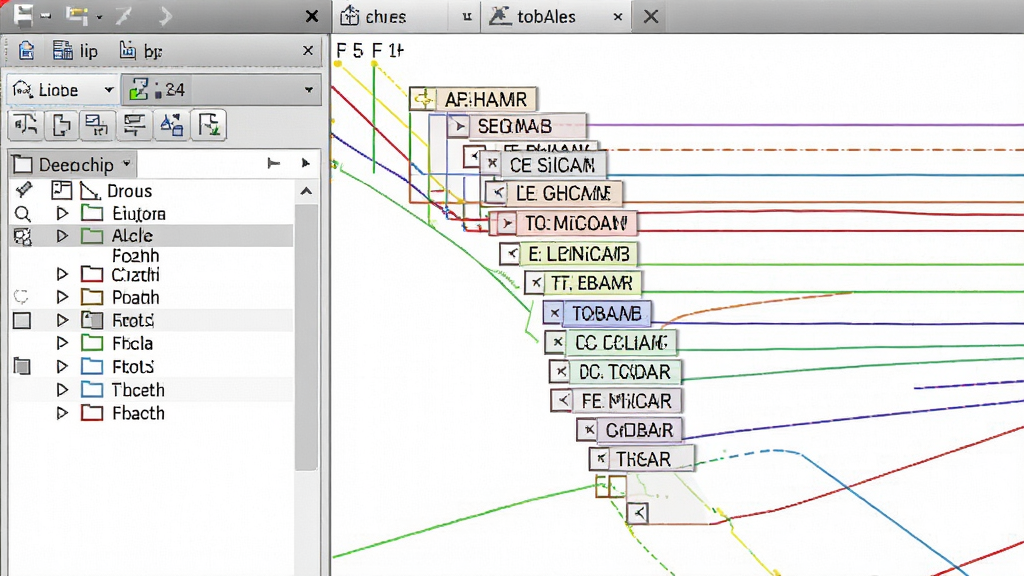The height and width of the screenshot is (576, 1024).
Task: Click the align-lines tool icon in toolbar row
Action: click(135, 124)
